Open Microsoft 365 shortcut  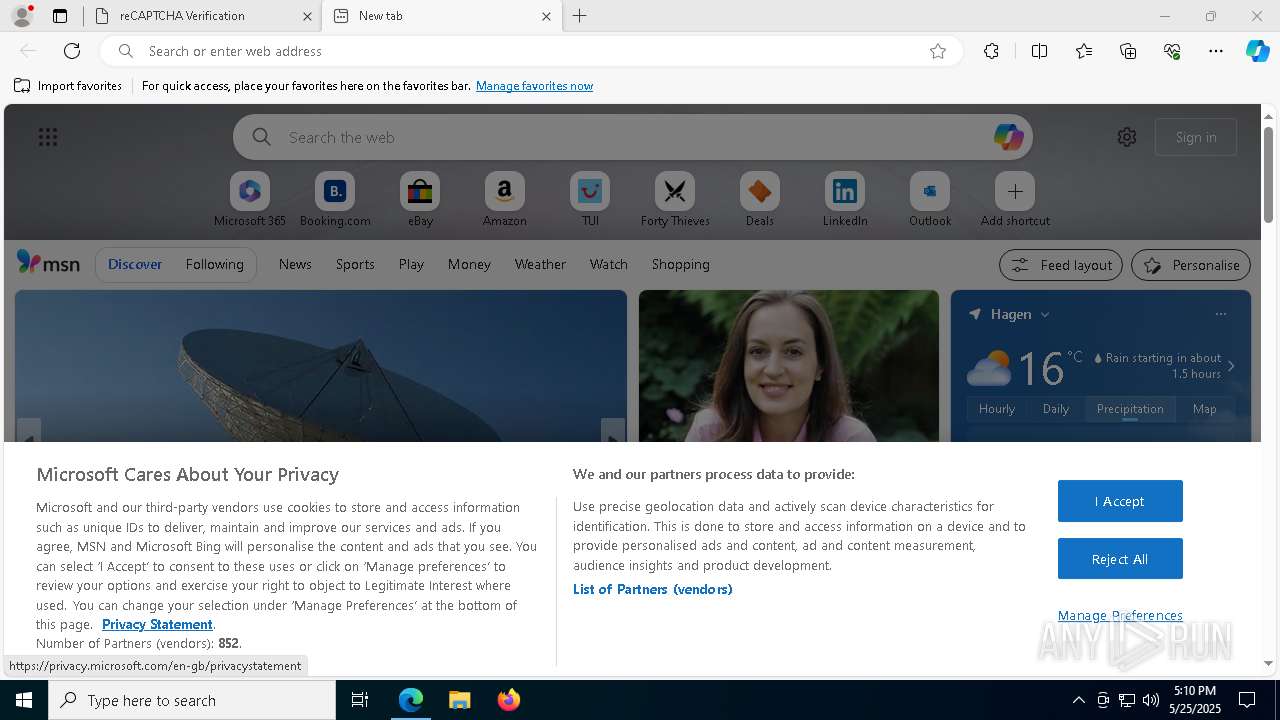click(250, 200)
